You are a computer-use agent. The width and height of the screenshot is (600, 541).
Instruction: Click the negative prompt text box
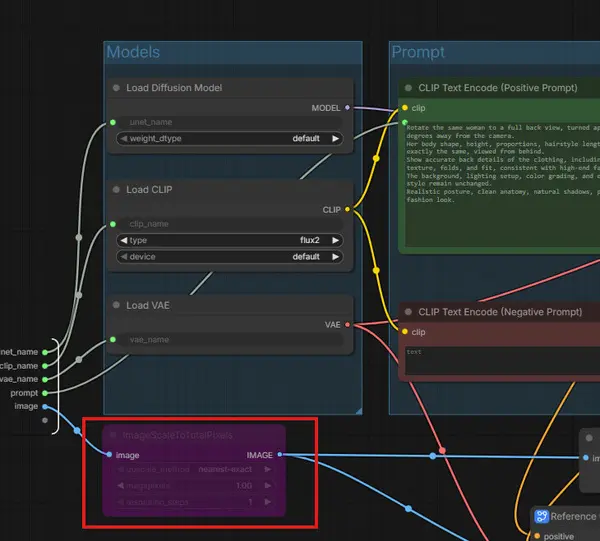(x=502, y=361)
